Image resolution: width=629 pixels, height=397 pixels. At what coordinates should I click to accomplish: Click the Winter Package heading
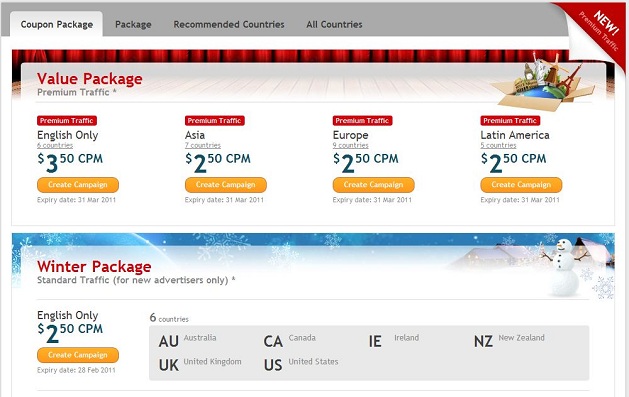point(94,267)
